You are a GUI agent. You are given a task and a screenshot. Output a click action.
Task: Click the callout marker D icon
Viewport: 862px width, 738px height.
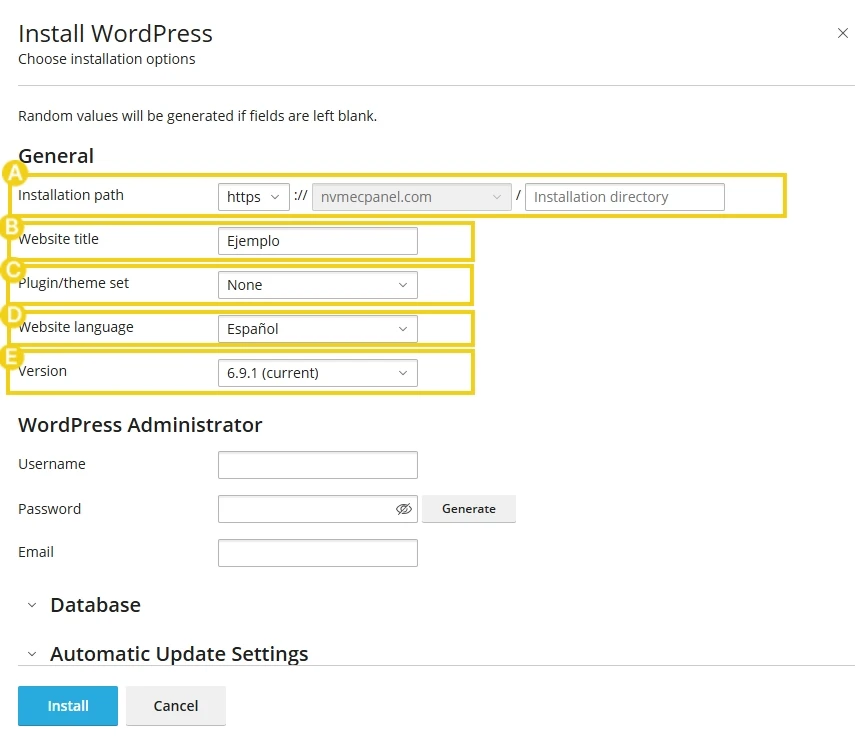15,314
